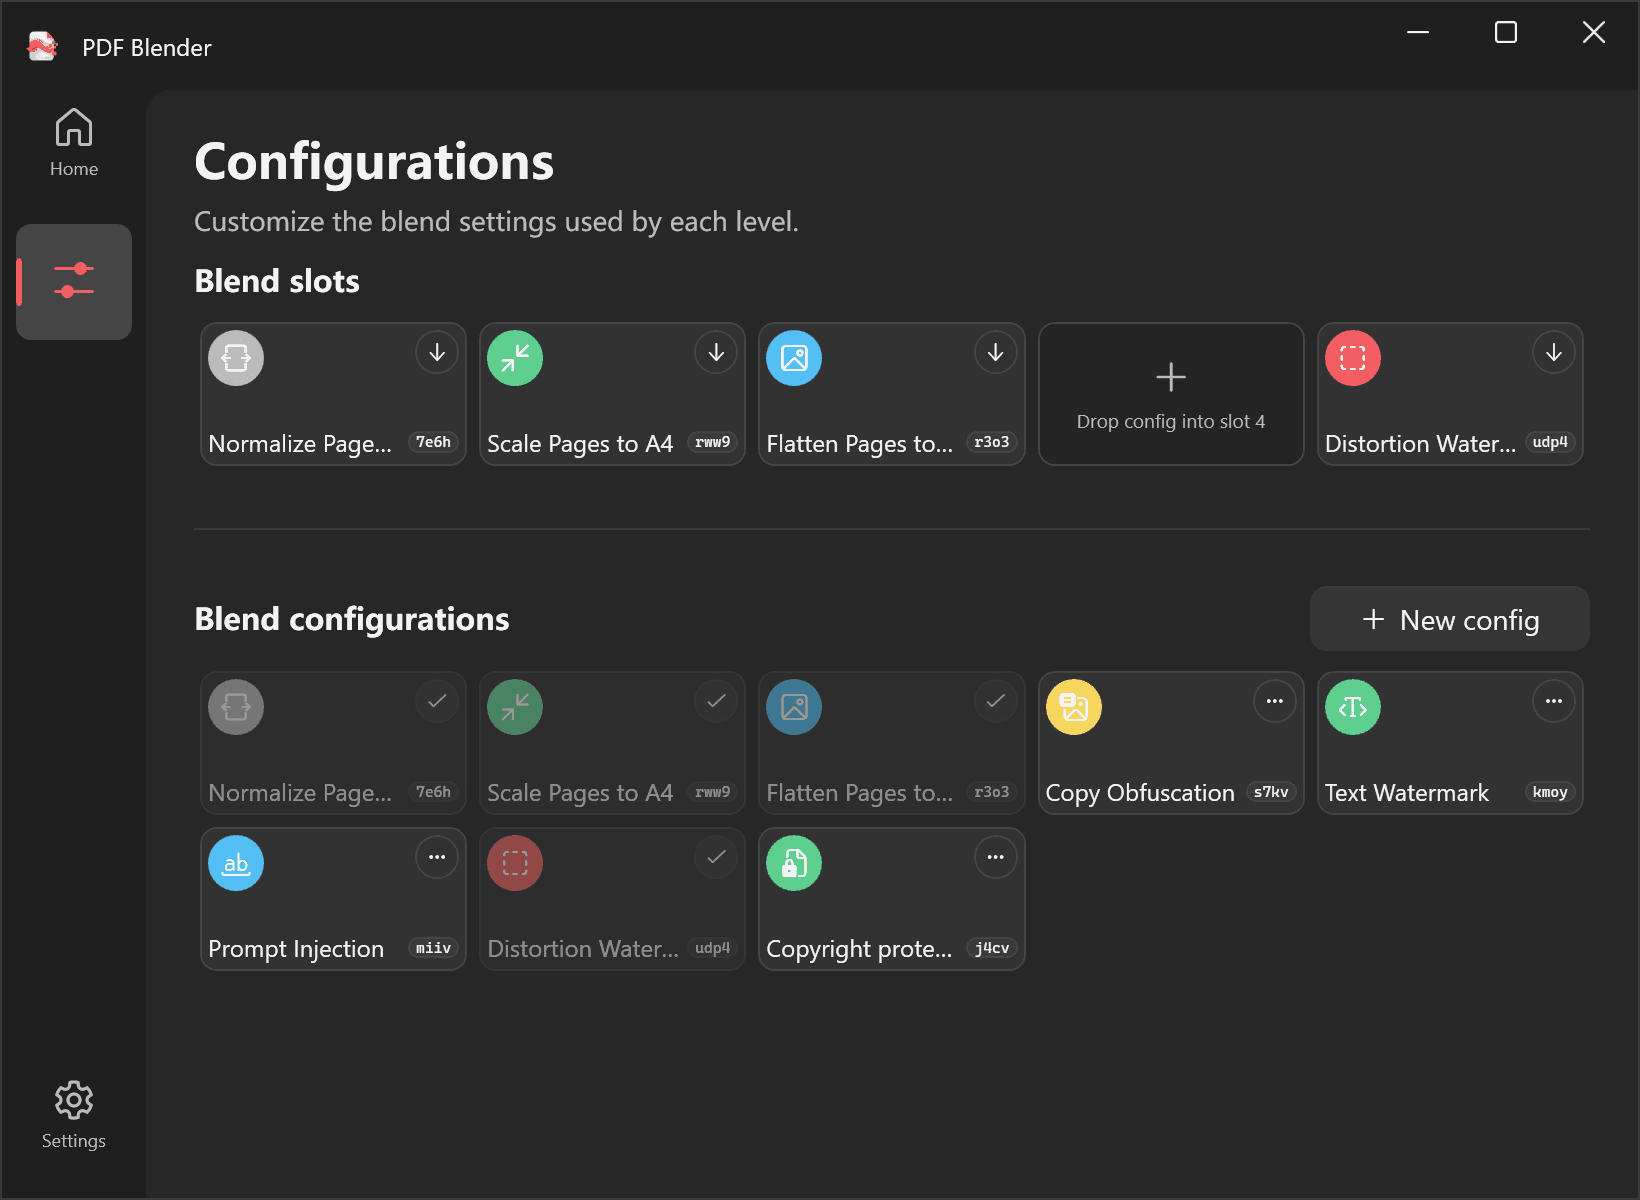Click Prompt Injection 'ab' icon
Screen dimensions: 1640x1200
236,863
